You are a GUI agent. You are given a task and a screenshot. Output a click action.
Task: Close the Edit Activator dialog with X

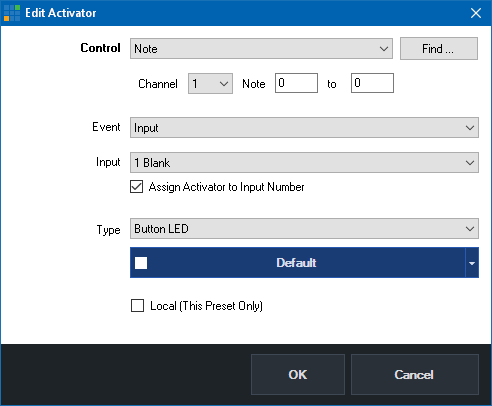(x=476, y=13)
